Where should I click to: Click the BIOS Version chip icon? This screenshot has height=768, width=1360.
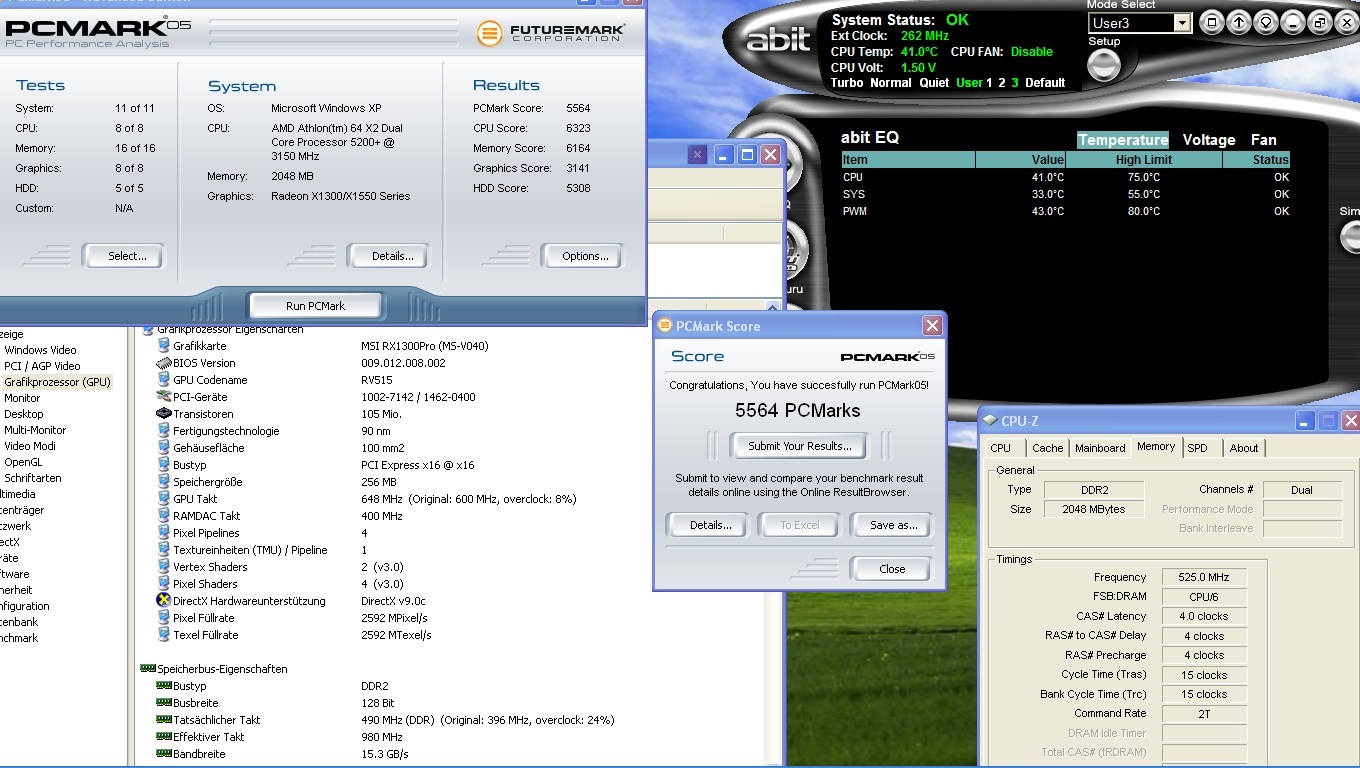[164, 363]
